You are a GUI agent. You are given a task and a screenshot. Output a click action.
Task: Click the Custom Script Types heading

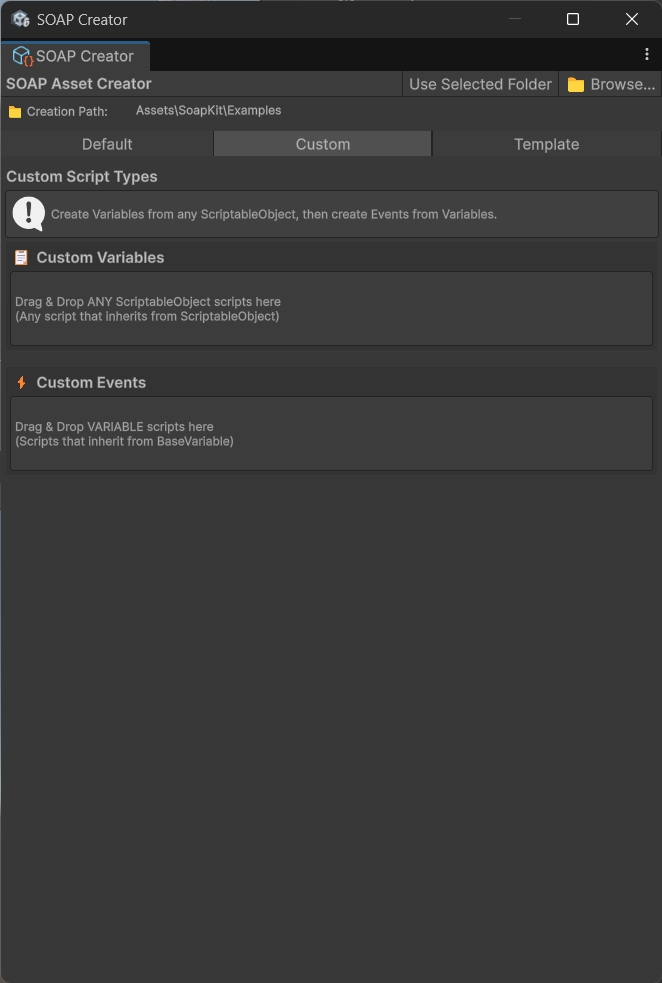pyautogui.click(x=82, y=177)
